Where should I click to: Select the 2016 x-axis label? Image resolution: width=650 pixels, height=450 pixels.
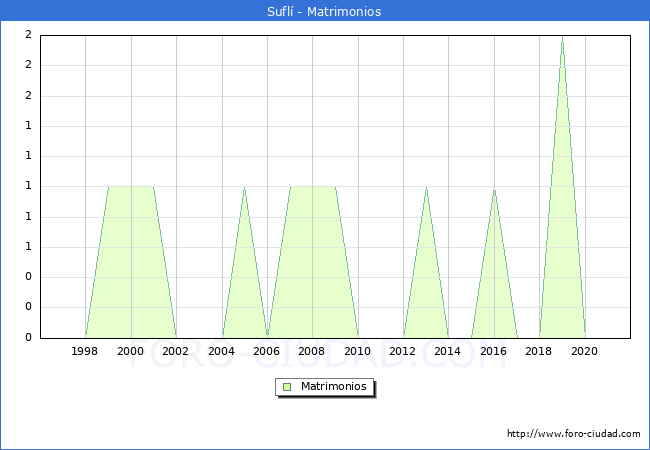click(x=493, y=351)
